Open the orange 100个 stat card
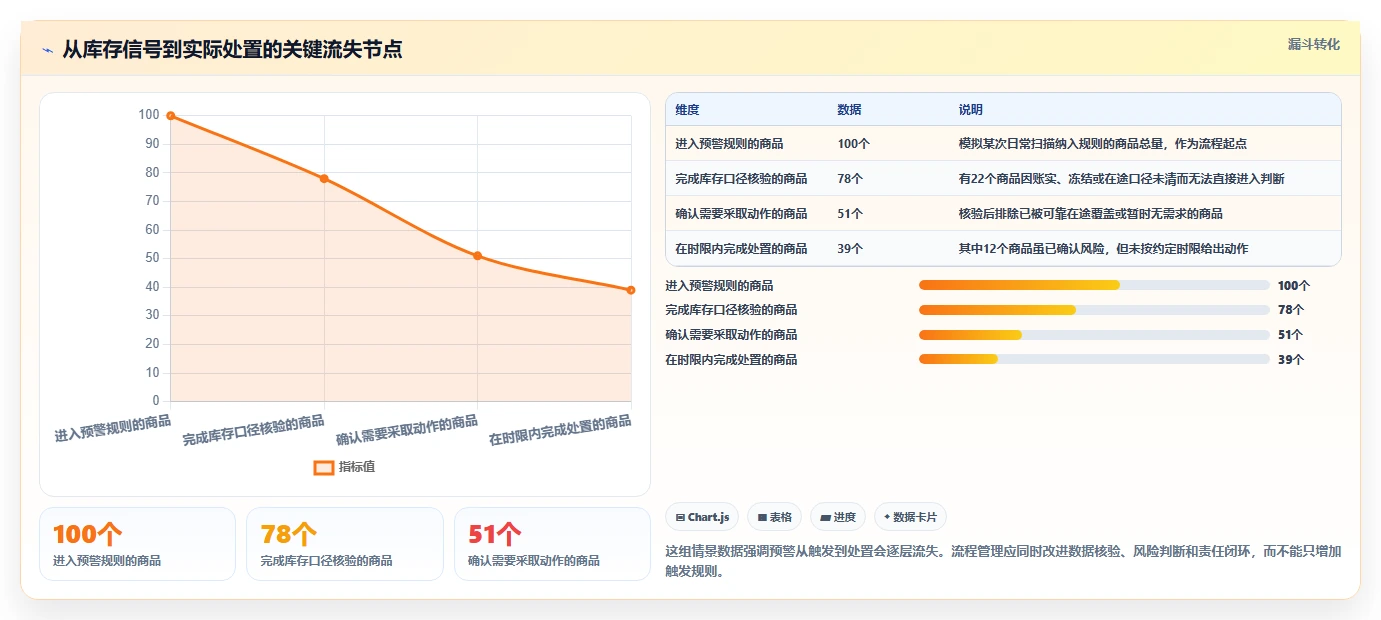This screenshot has width=1381, height=620. click(137, 544)
